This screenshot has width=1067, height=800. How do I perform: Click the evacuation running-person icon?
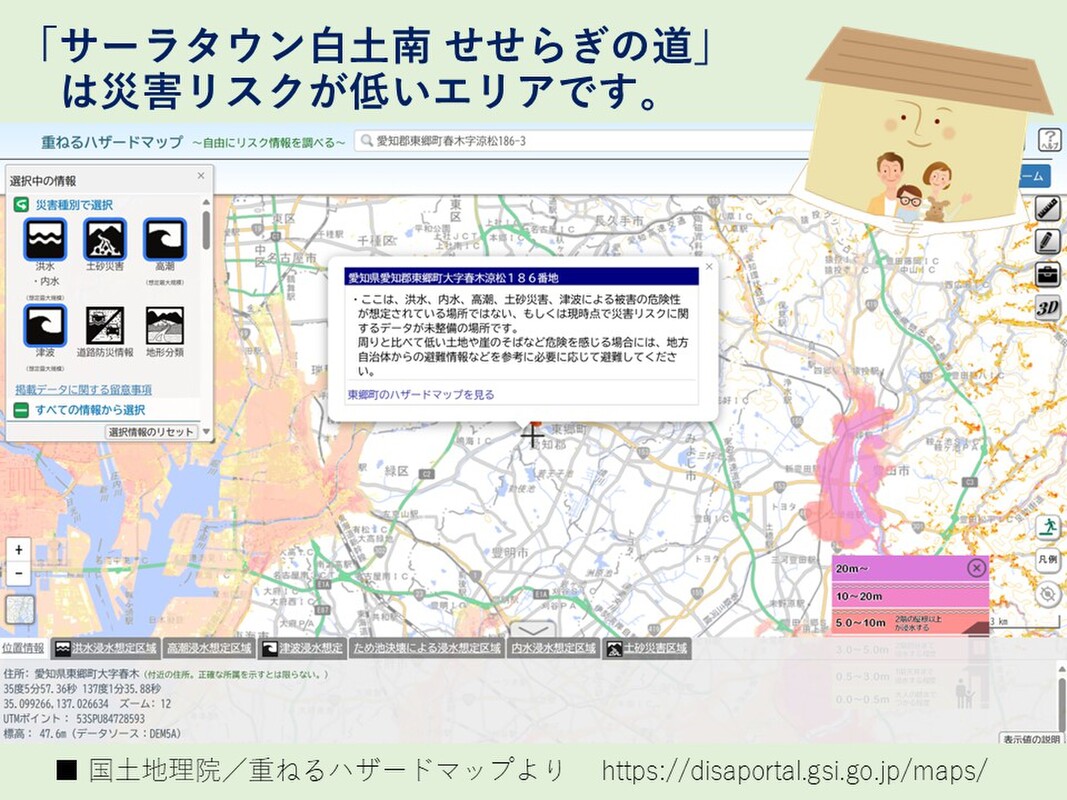[1047, 526]
